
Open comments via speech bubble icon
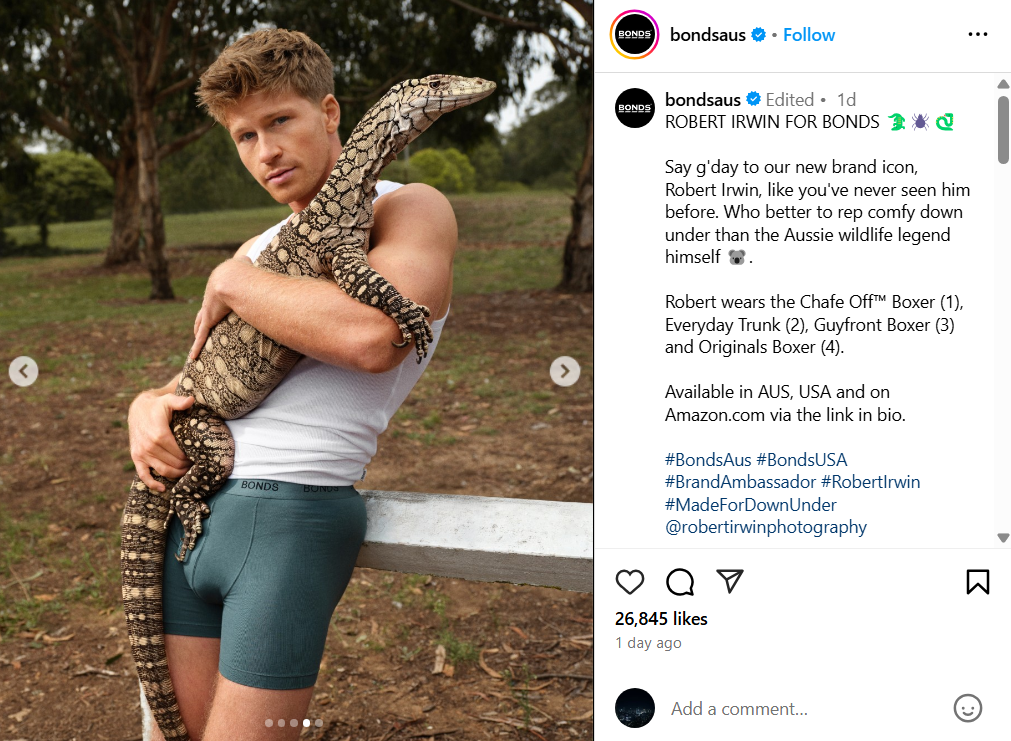pos(680,582)
